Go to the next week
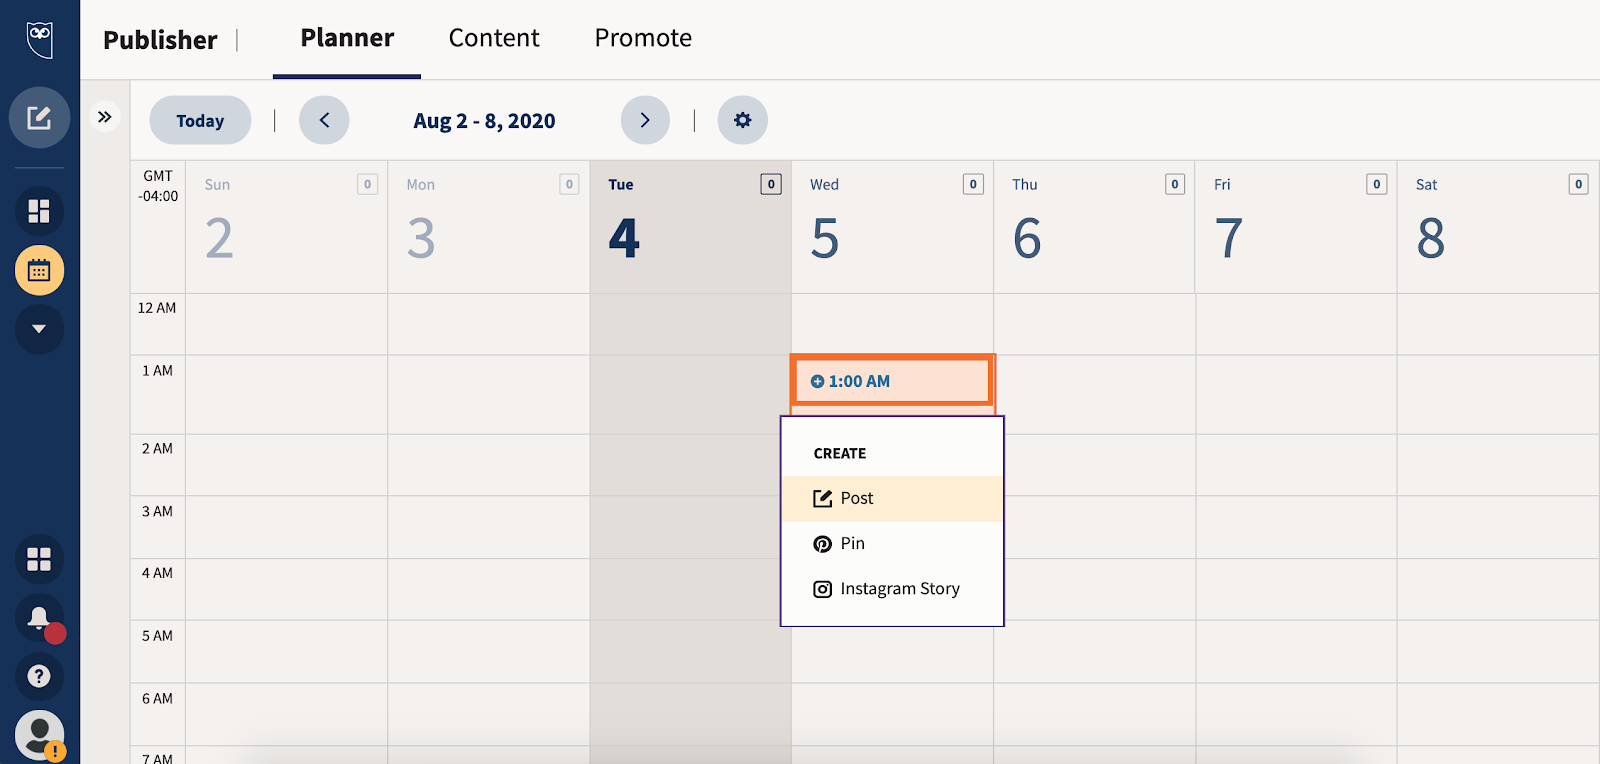The width and height of the screenshot is (1600, 764). (645, 120)
